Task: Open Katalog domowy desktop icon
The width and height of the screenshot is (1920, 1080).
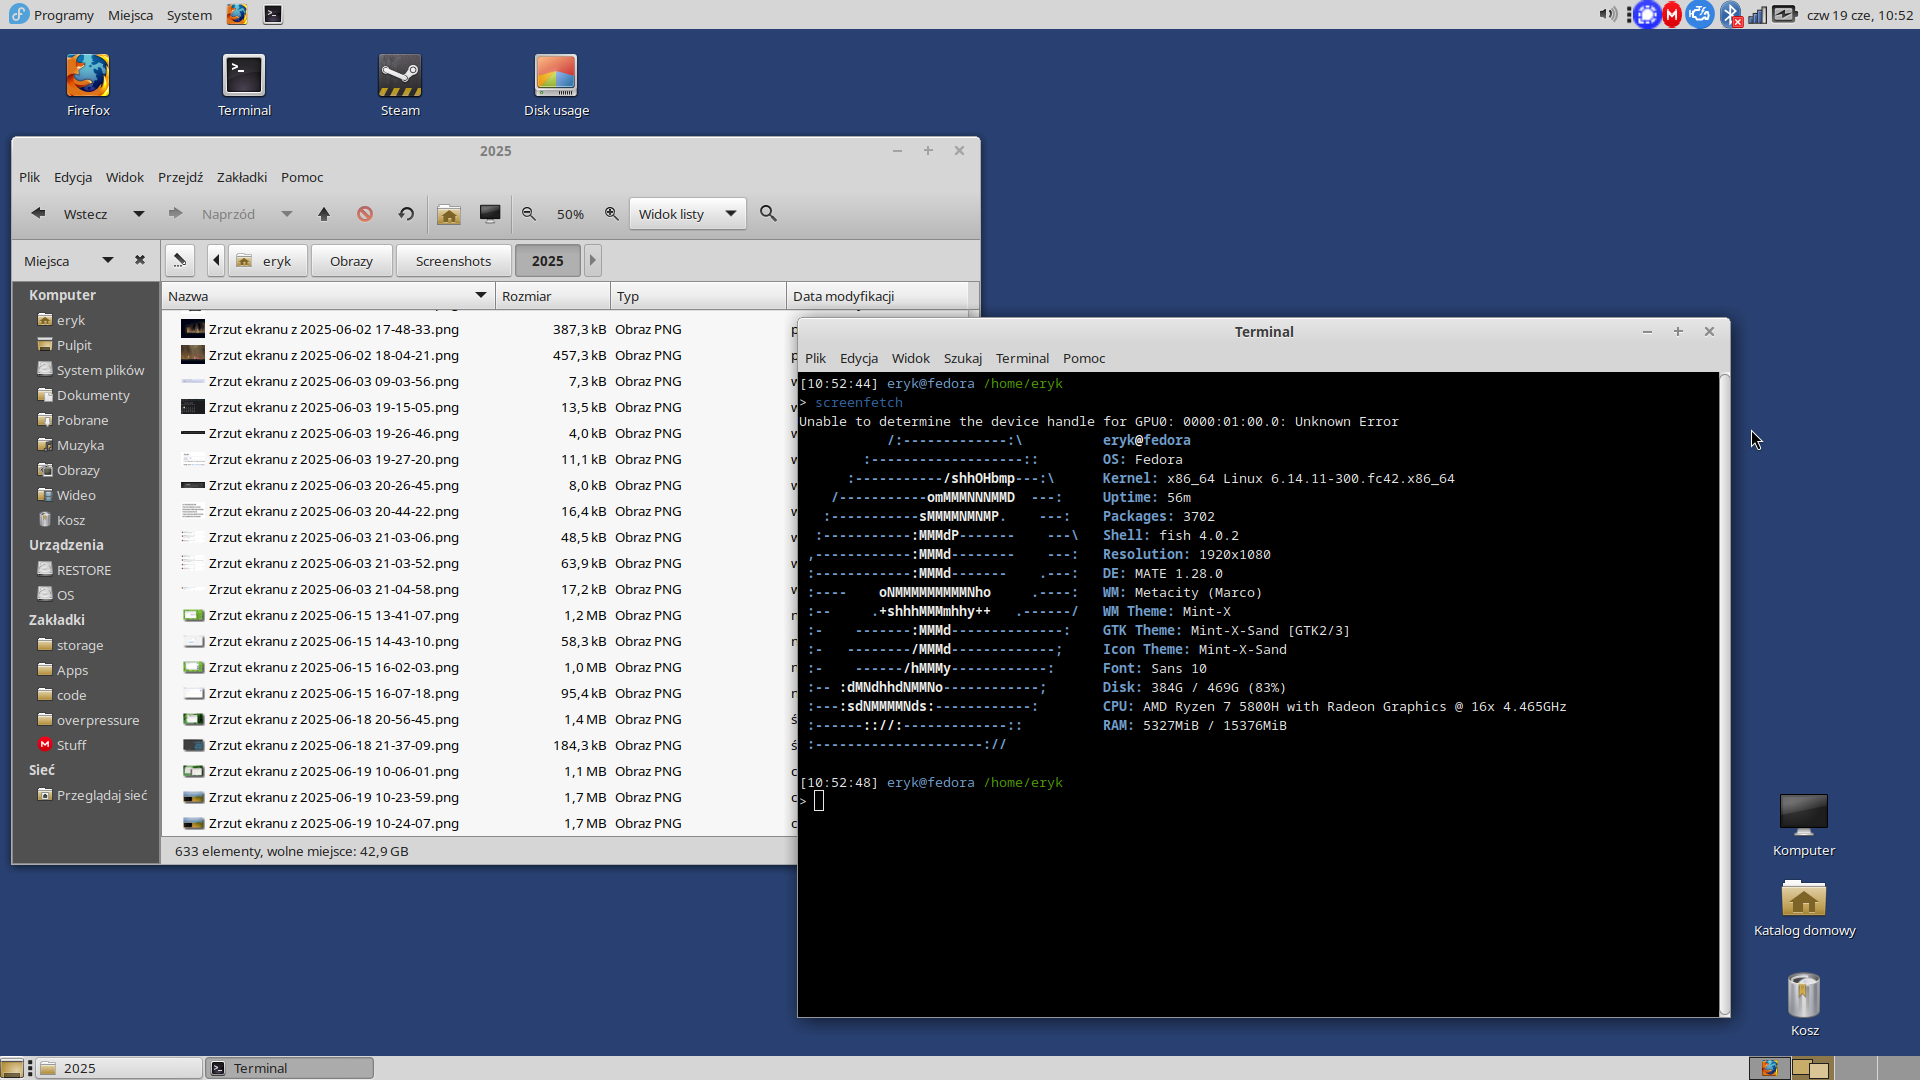Action: 1804,908
